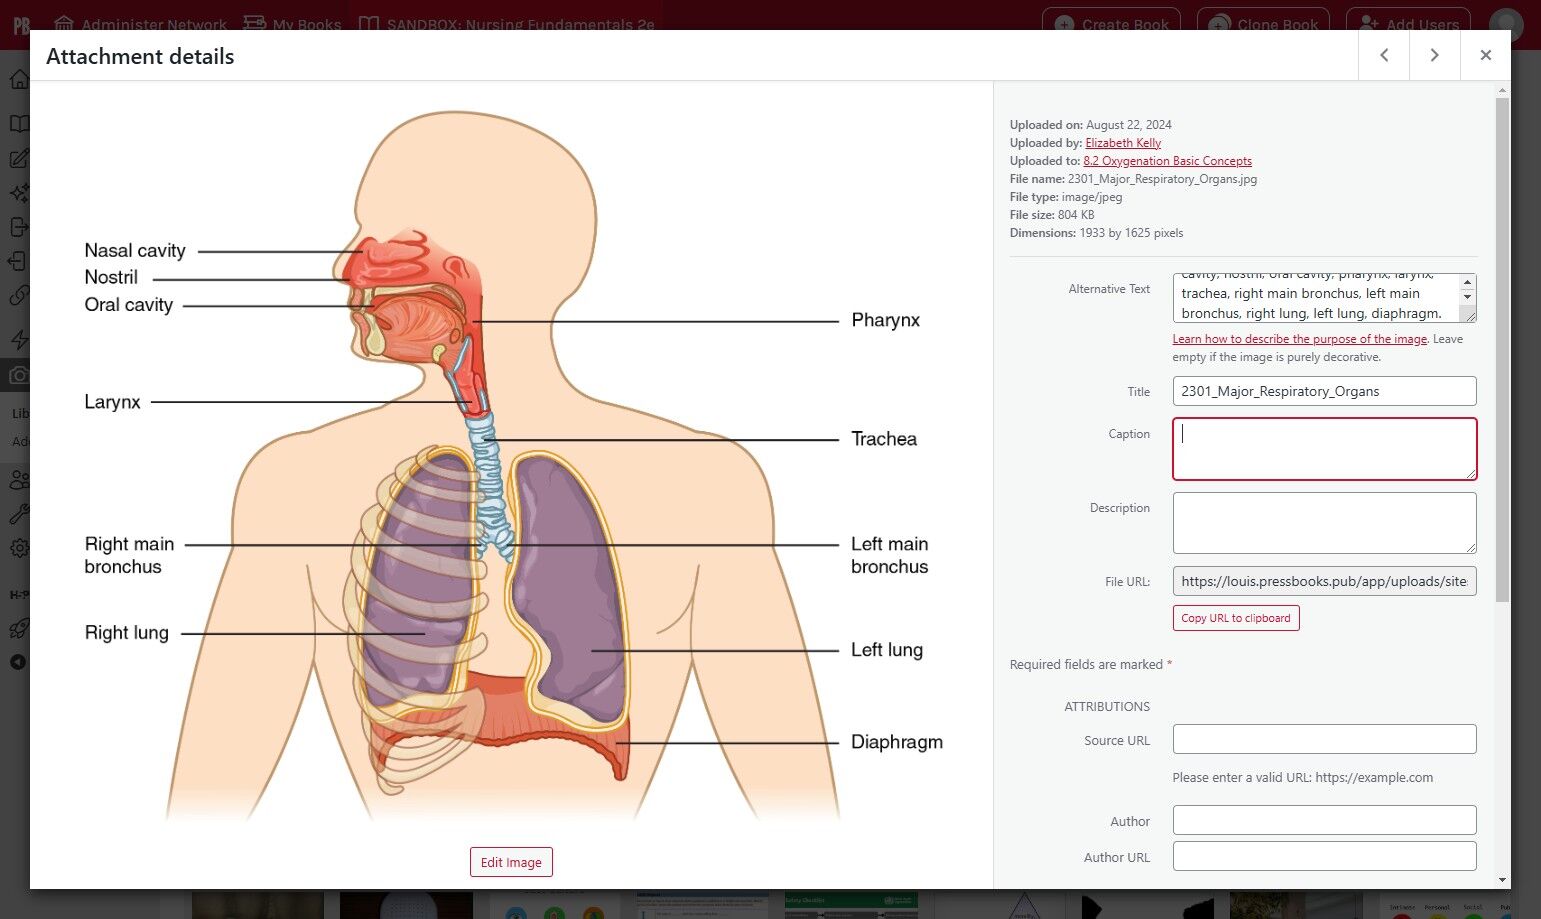1541x919 pixels.
Task: Select the 'Please enter a valid URL' hint
Action: tap(1303, 777)
